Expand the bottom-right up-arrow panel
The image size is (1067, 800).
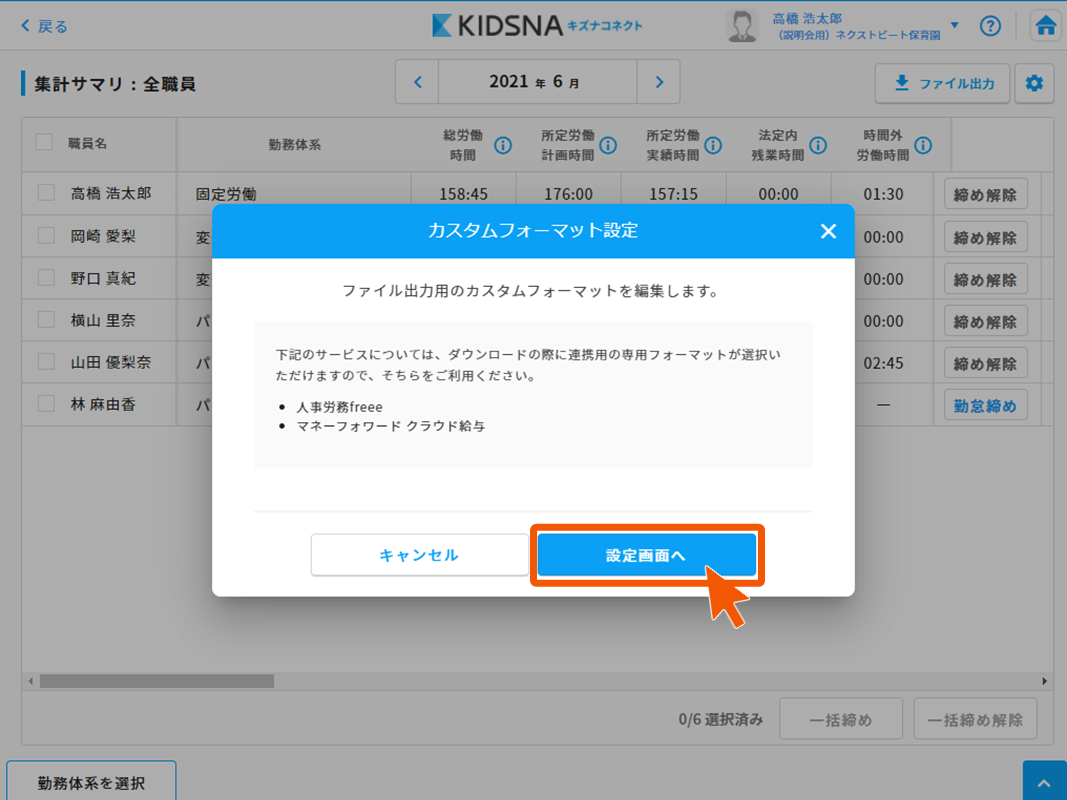click(1044, 783)
